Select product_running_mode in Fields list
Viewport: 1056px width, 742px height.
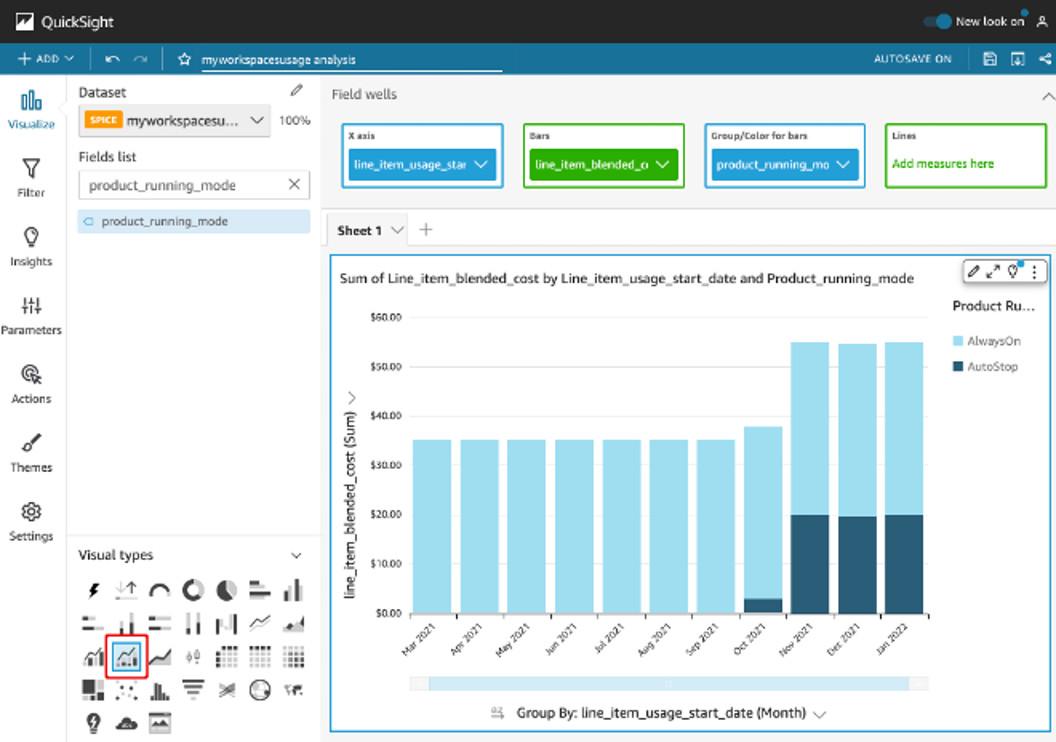coord(194,222)
